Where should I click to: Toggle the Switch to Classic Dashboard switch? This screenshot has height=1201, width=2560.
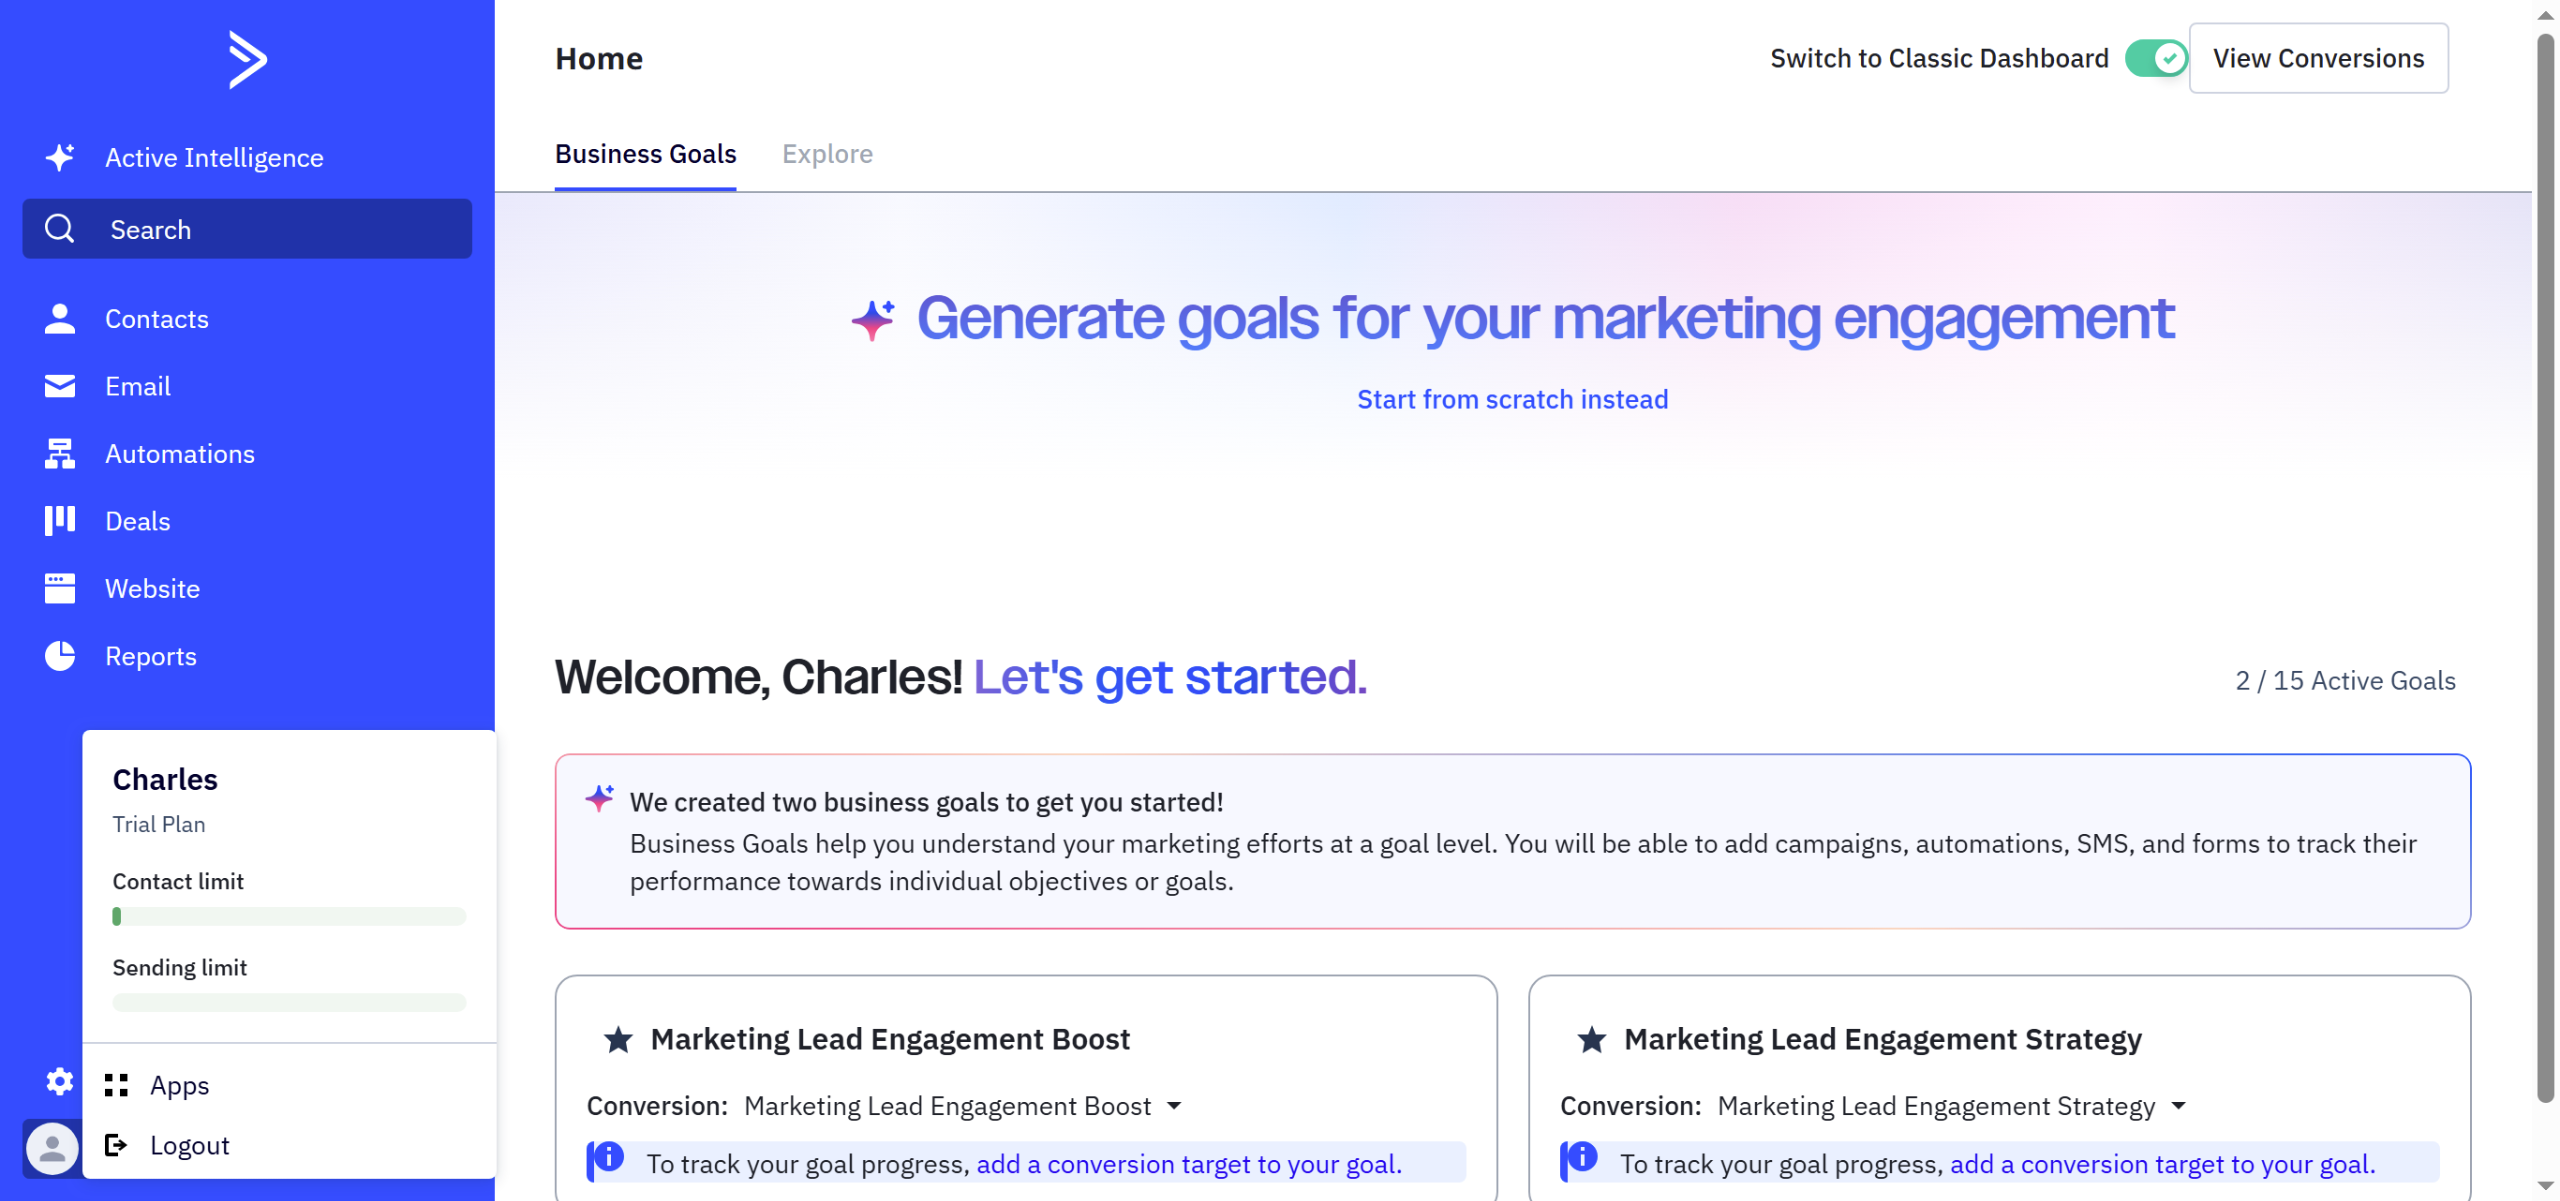pyautogui.click(x=2155, y=59)
